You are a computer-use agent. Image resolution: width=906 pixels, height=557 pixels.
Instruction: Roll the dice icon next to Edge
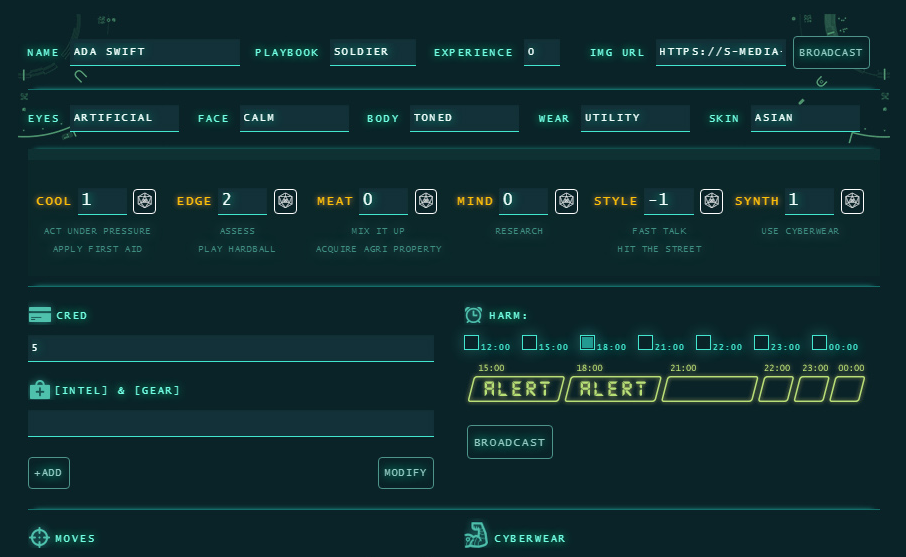[286, 201]
